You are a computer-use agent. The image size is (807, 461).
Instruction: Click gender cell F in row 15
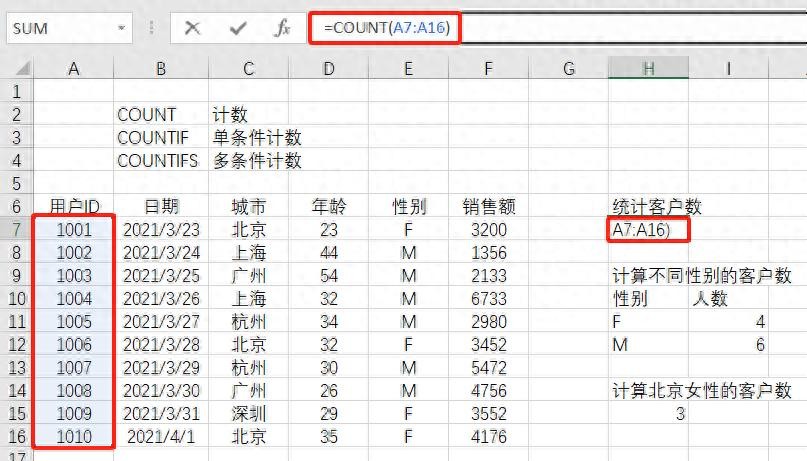pos(408,413)
